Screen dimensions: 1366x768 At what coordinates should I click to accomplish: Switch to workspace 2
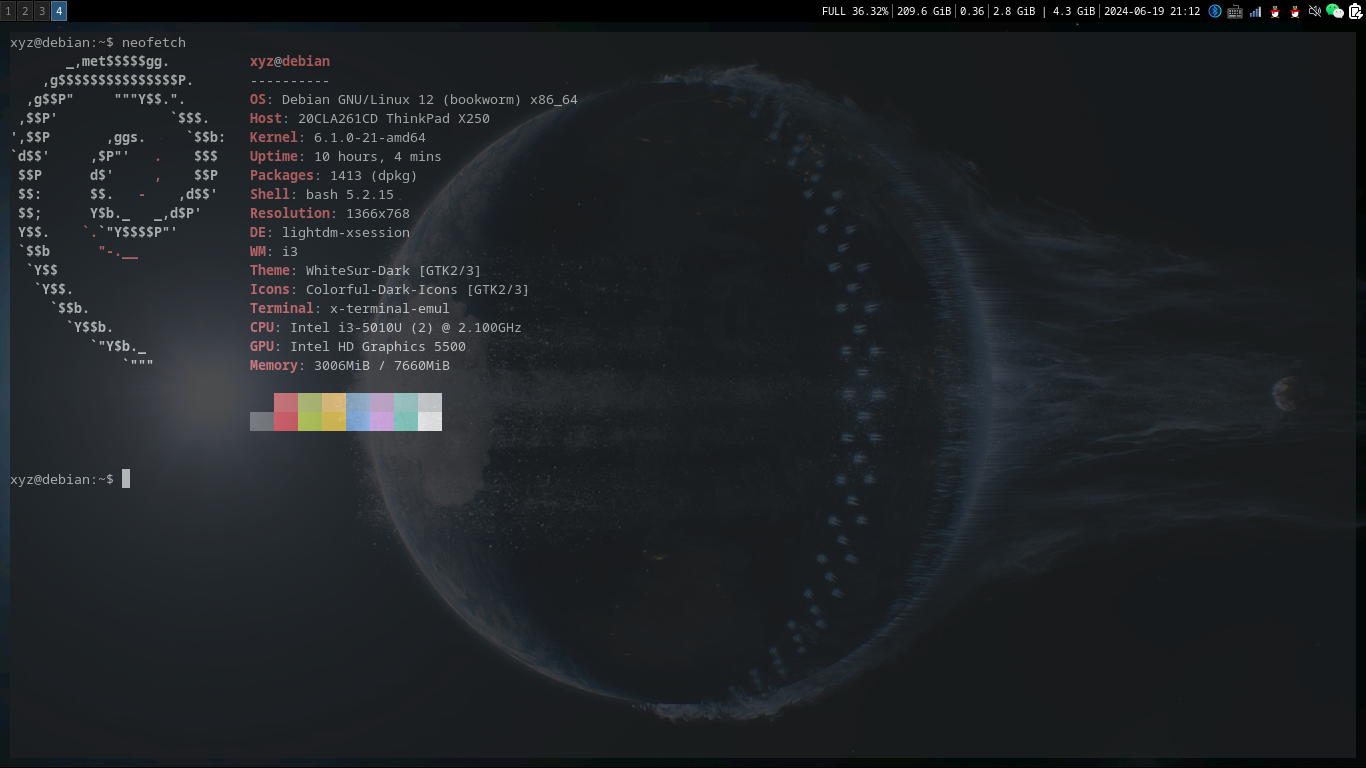click(x=25, y=11)
